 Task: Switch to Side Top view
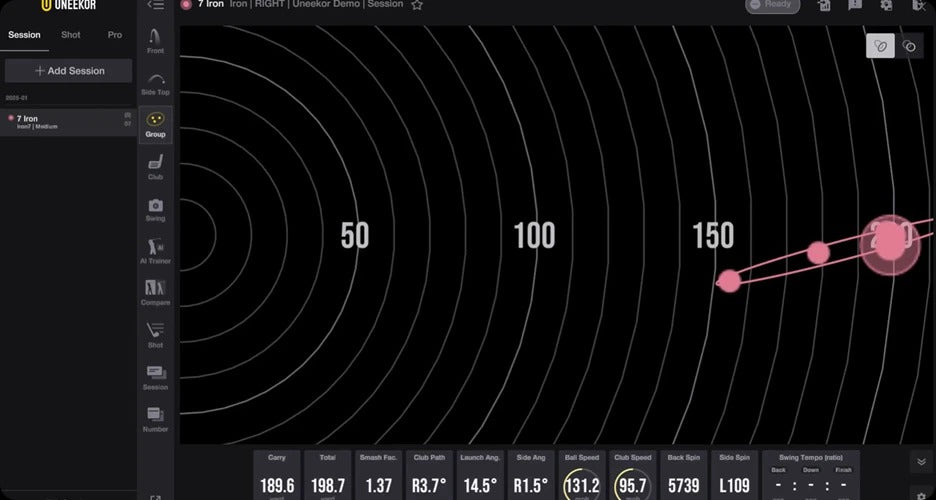pos(155,82)
